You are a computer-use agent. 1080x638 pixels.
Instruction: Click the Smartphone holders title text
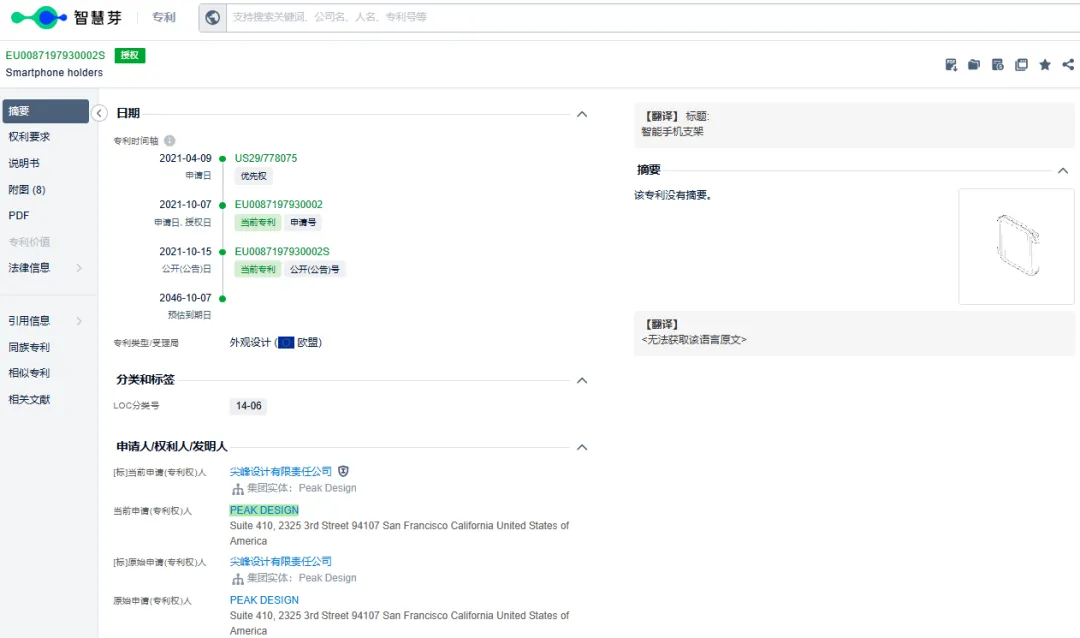coord(54,72)
